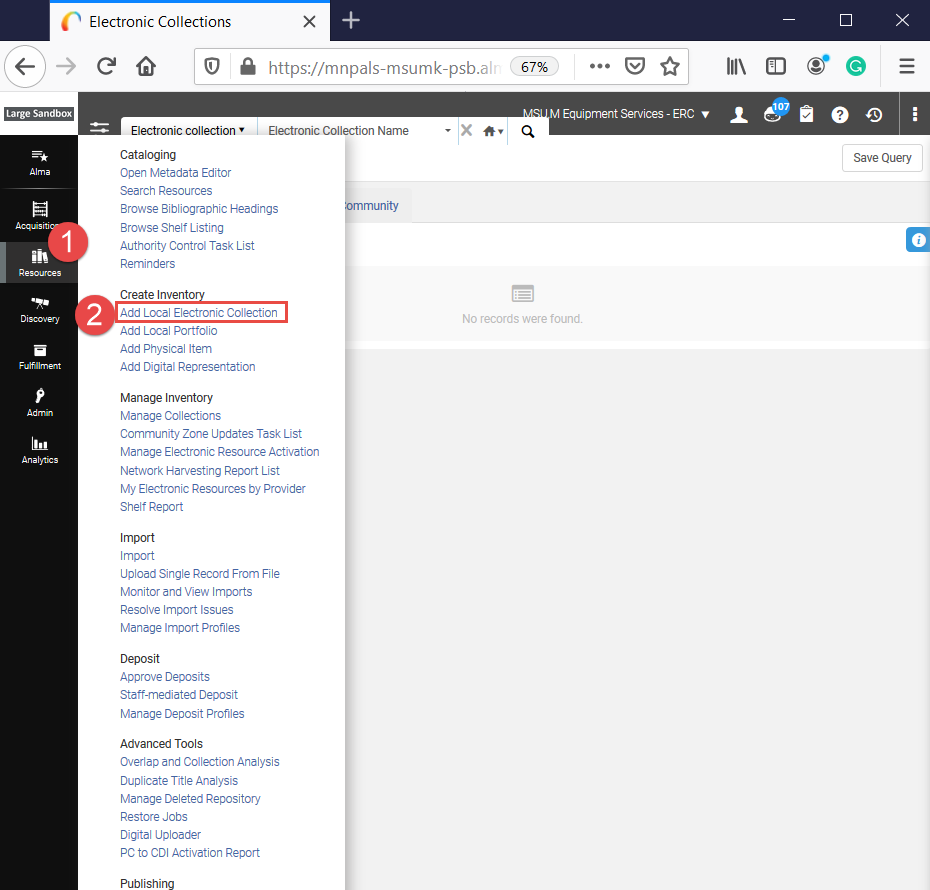
Task: Close the Electronic Collections browser tab
Action: coord(309,21)
